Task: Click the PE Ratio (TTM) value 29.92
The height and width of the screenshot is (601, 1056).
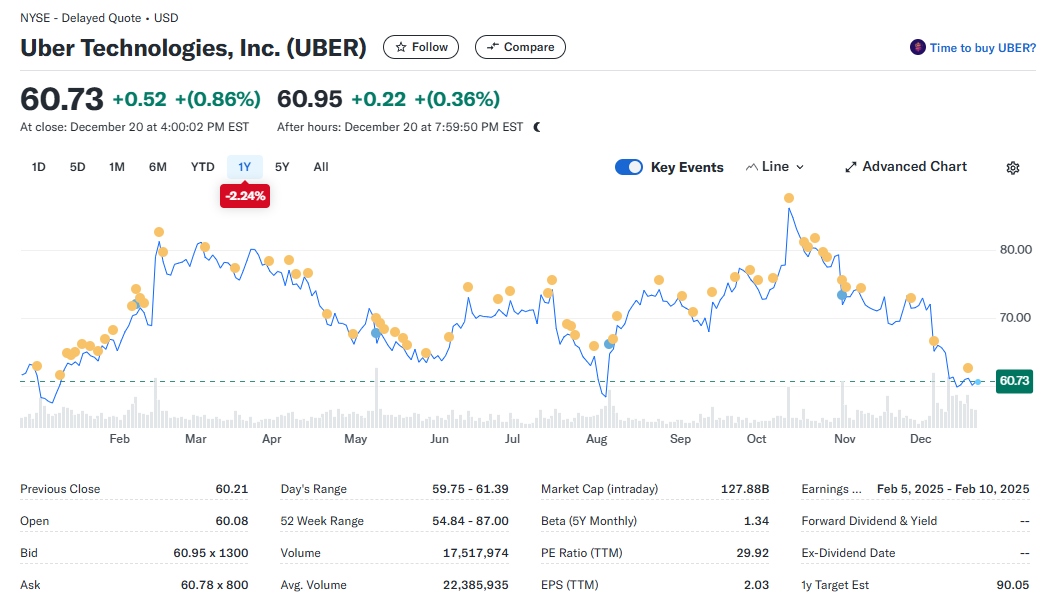Action: click(752, 553)
